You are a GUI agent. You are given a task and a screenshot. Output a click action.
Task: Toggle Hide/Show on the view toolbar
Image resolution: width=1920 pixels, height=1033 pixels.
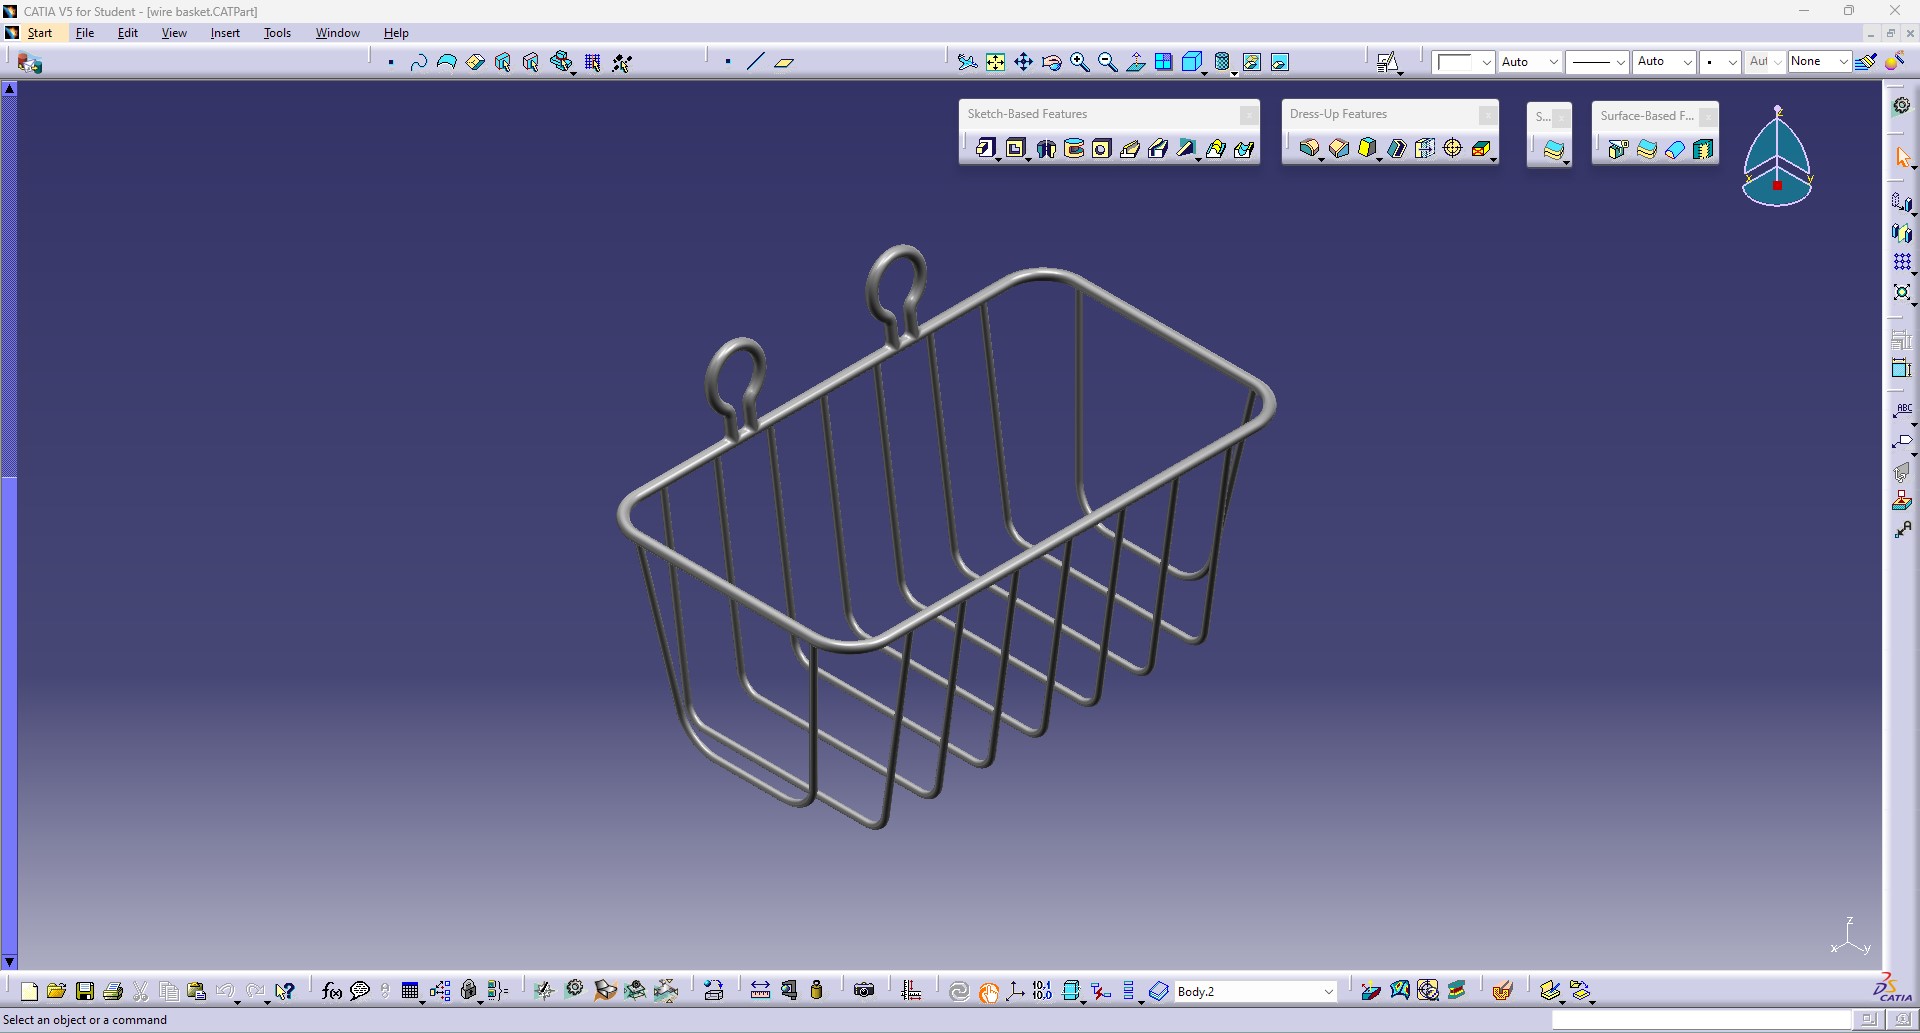(1251, 62)
